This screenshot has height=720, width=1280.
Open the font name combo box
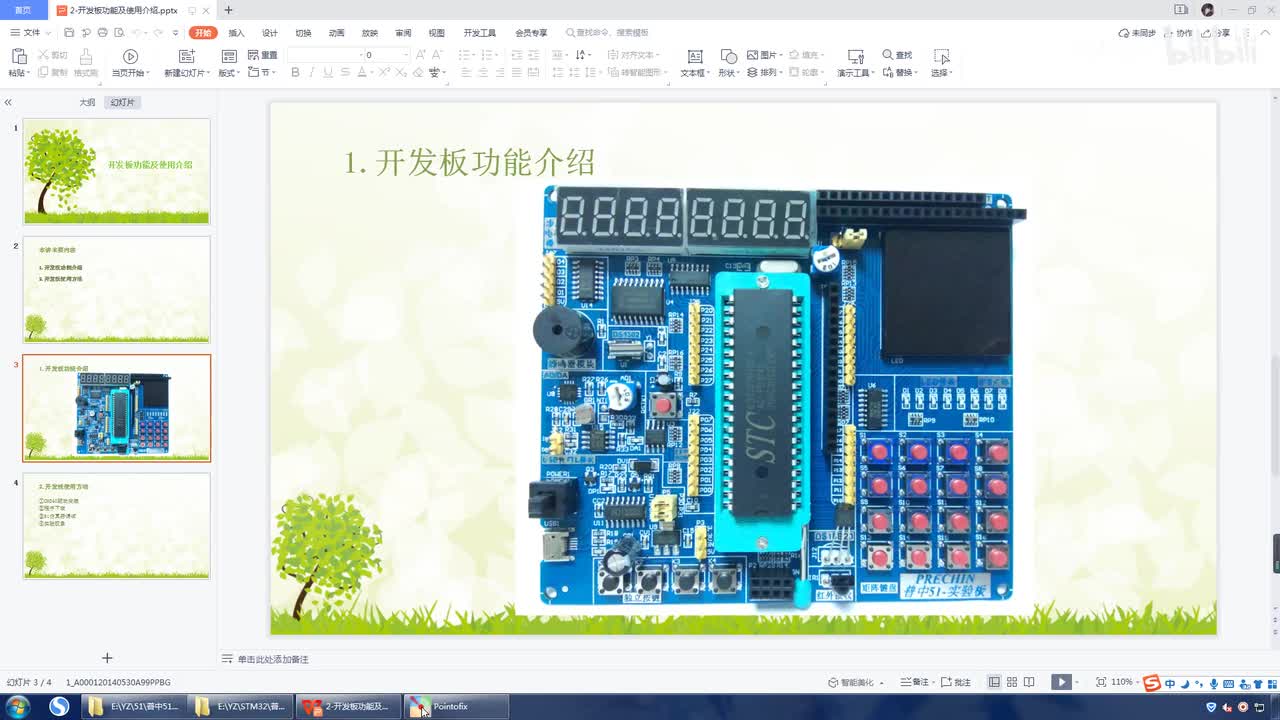[x=323, y=55]
